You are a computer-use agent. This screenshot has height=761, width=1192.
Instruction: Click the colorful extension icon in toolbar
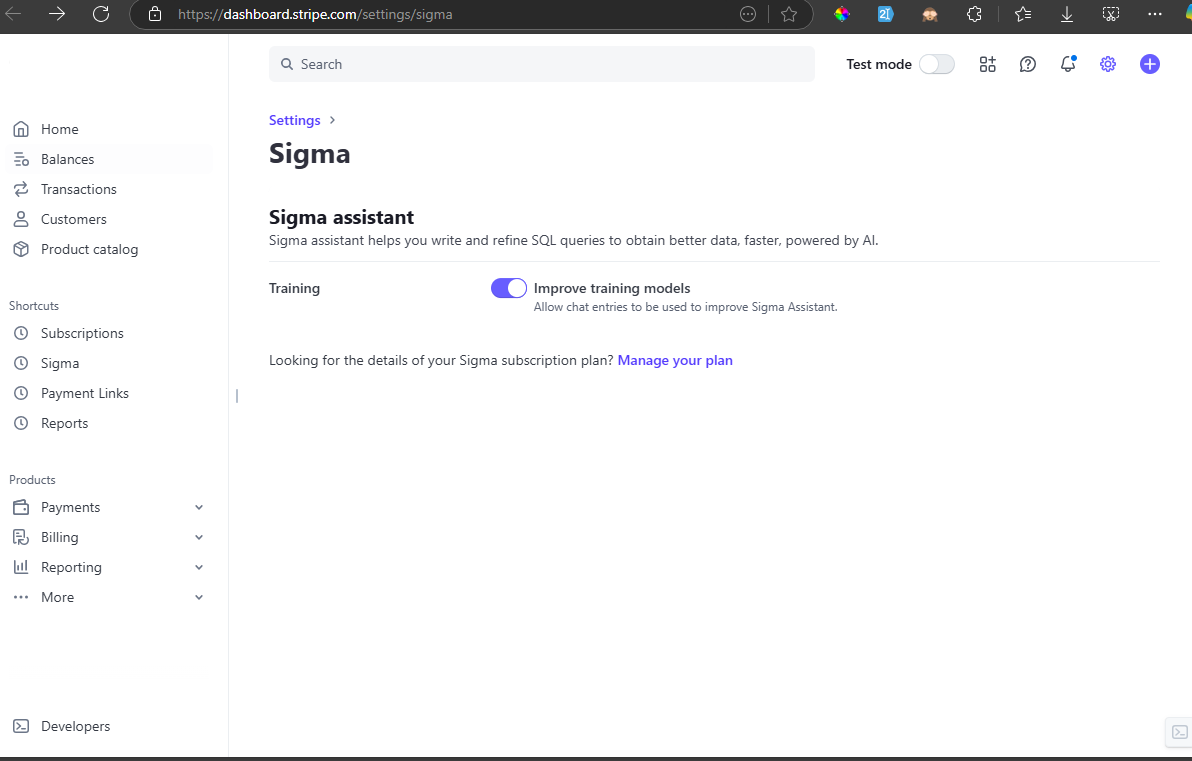coord(842,14)
